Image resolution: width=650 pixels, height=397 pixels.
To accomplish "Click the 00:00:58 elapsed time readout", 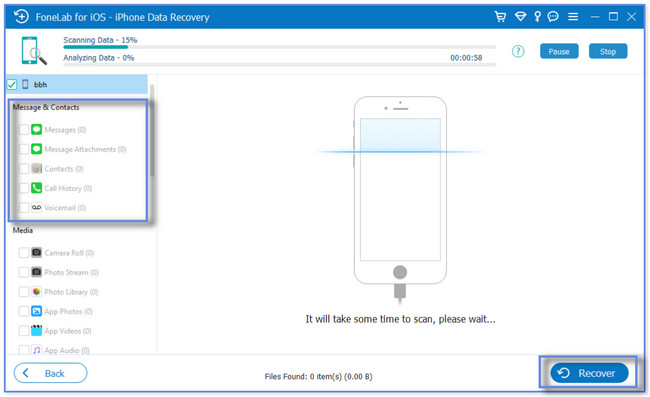I will pyautogui.click(x=466, y=58).
